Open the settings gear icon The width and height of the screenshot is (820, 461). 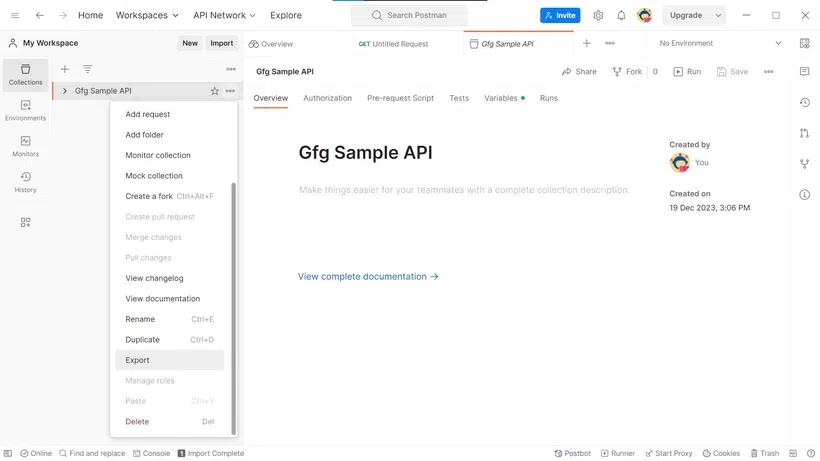(x=598, y=15)
